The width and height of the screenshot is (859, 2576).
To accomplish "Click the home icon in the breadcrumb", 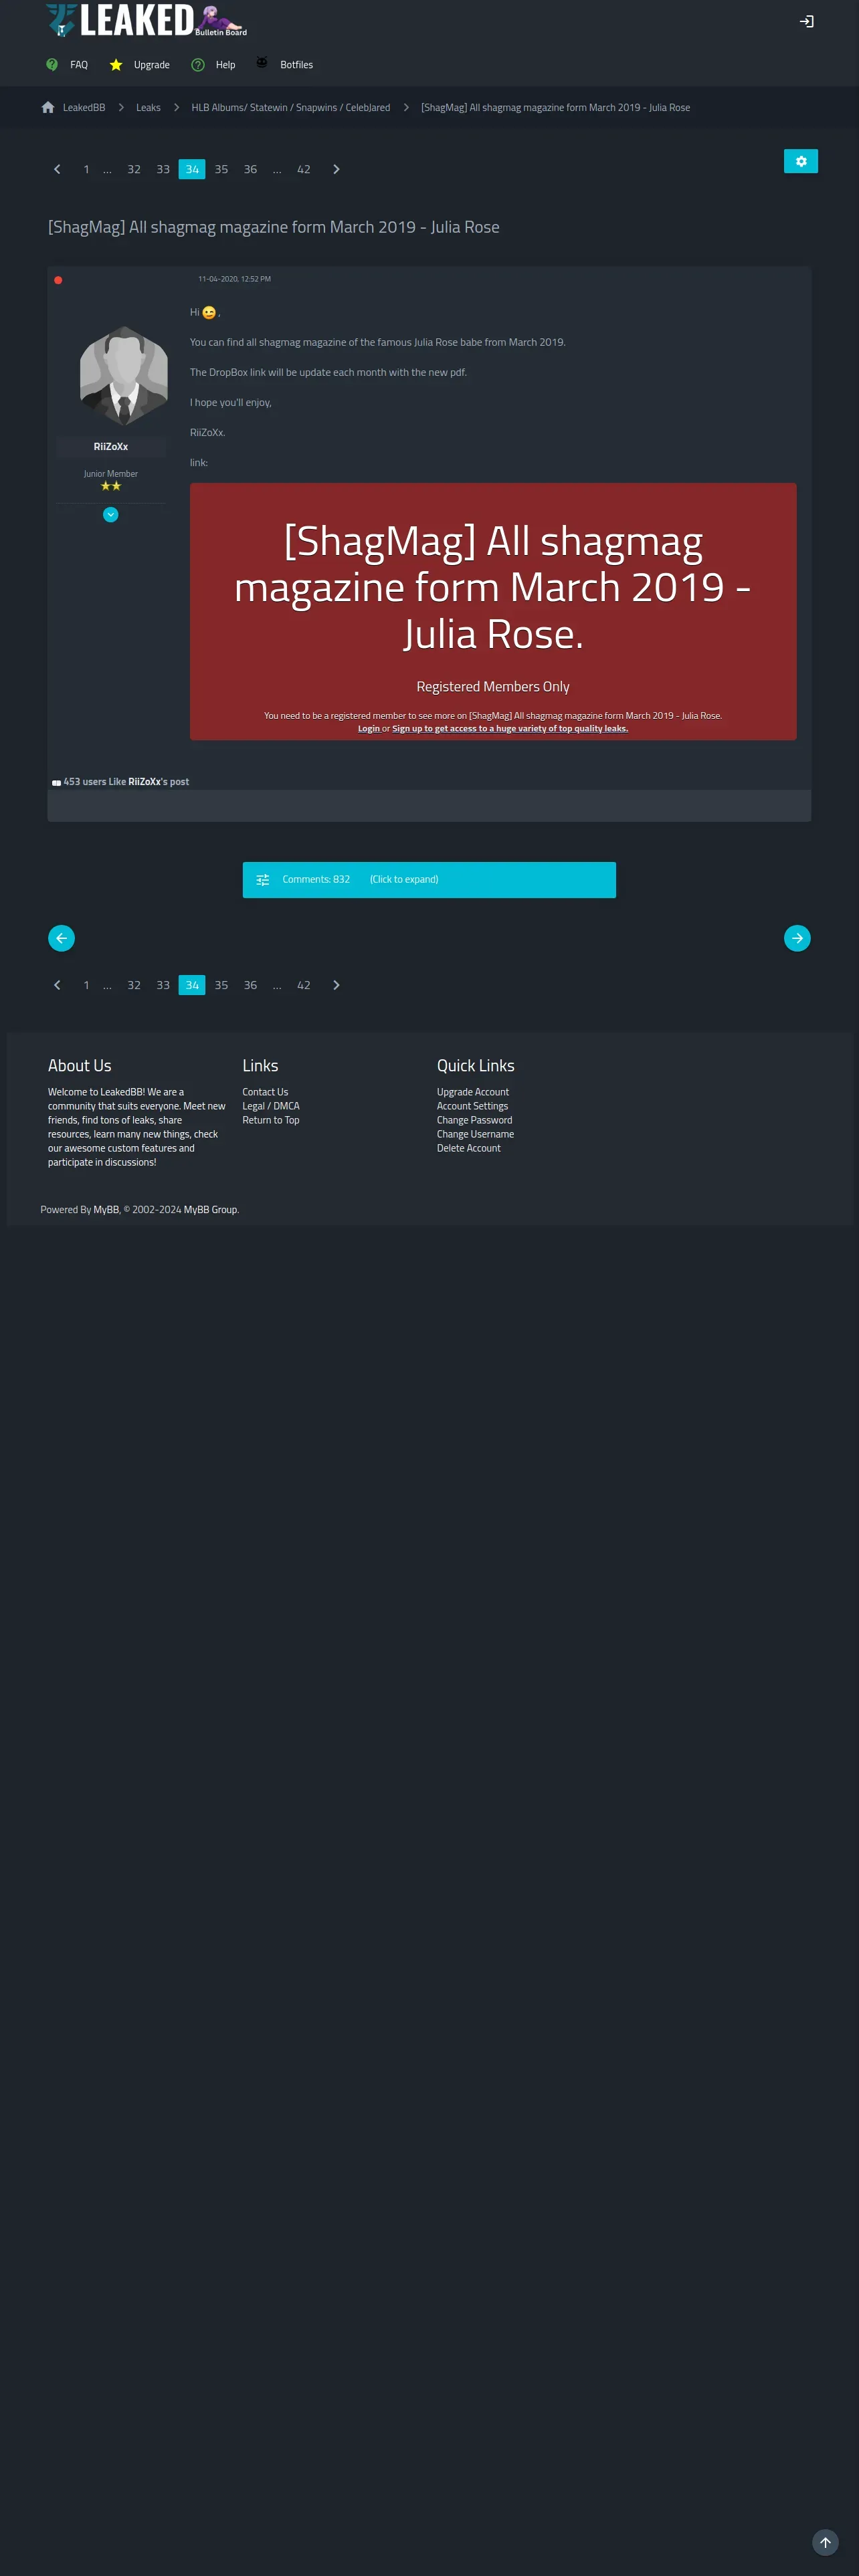I will coord(48,107).
